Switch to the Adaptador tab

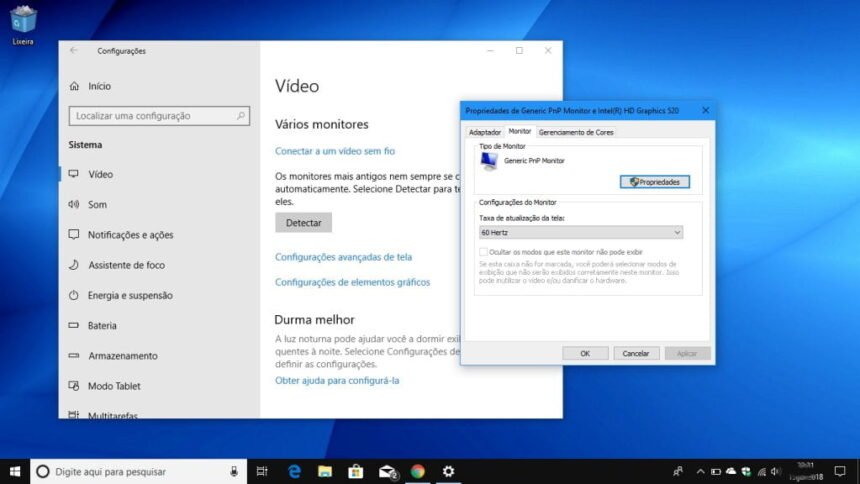[x=484, y=132]
